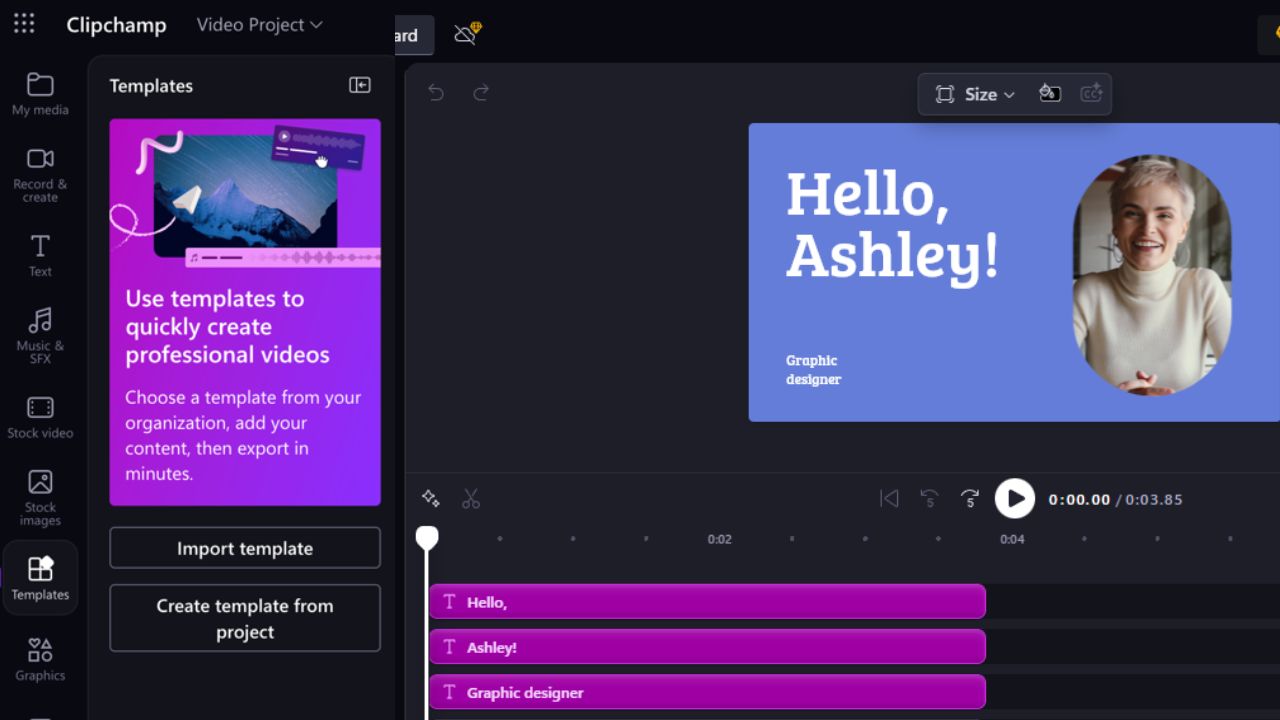
Task: Click the Import template button
Action: [244, 548]
